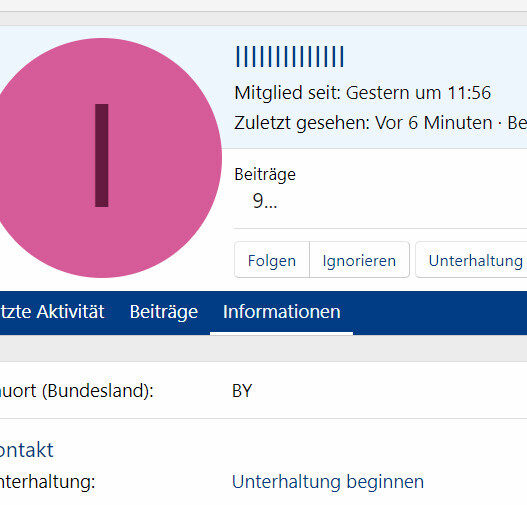Click the Wohnort (Bundesland) field label
Screen dimensions: 527x505
click(x=77, y=391)
